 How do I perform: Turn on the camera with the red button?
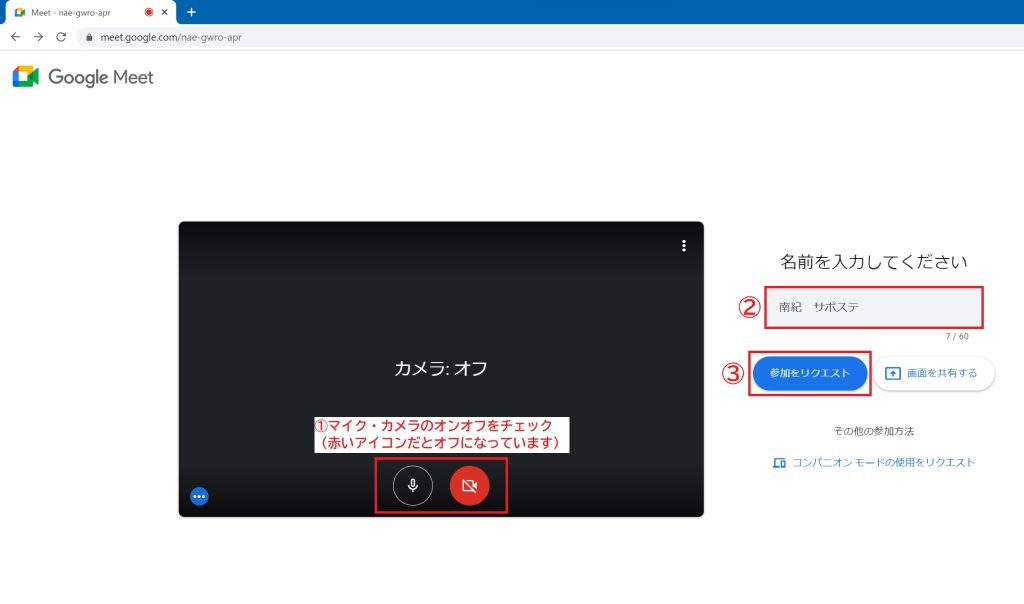(470, 485)
